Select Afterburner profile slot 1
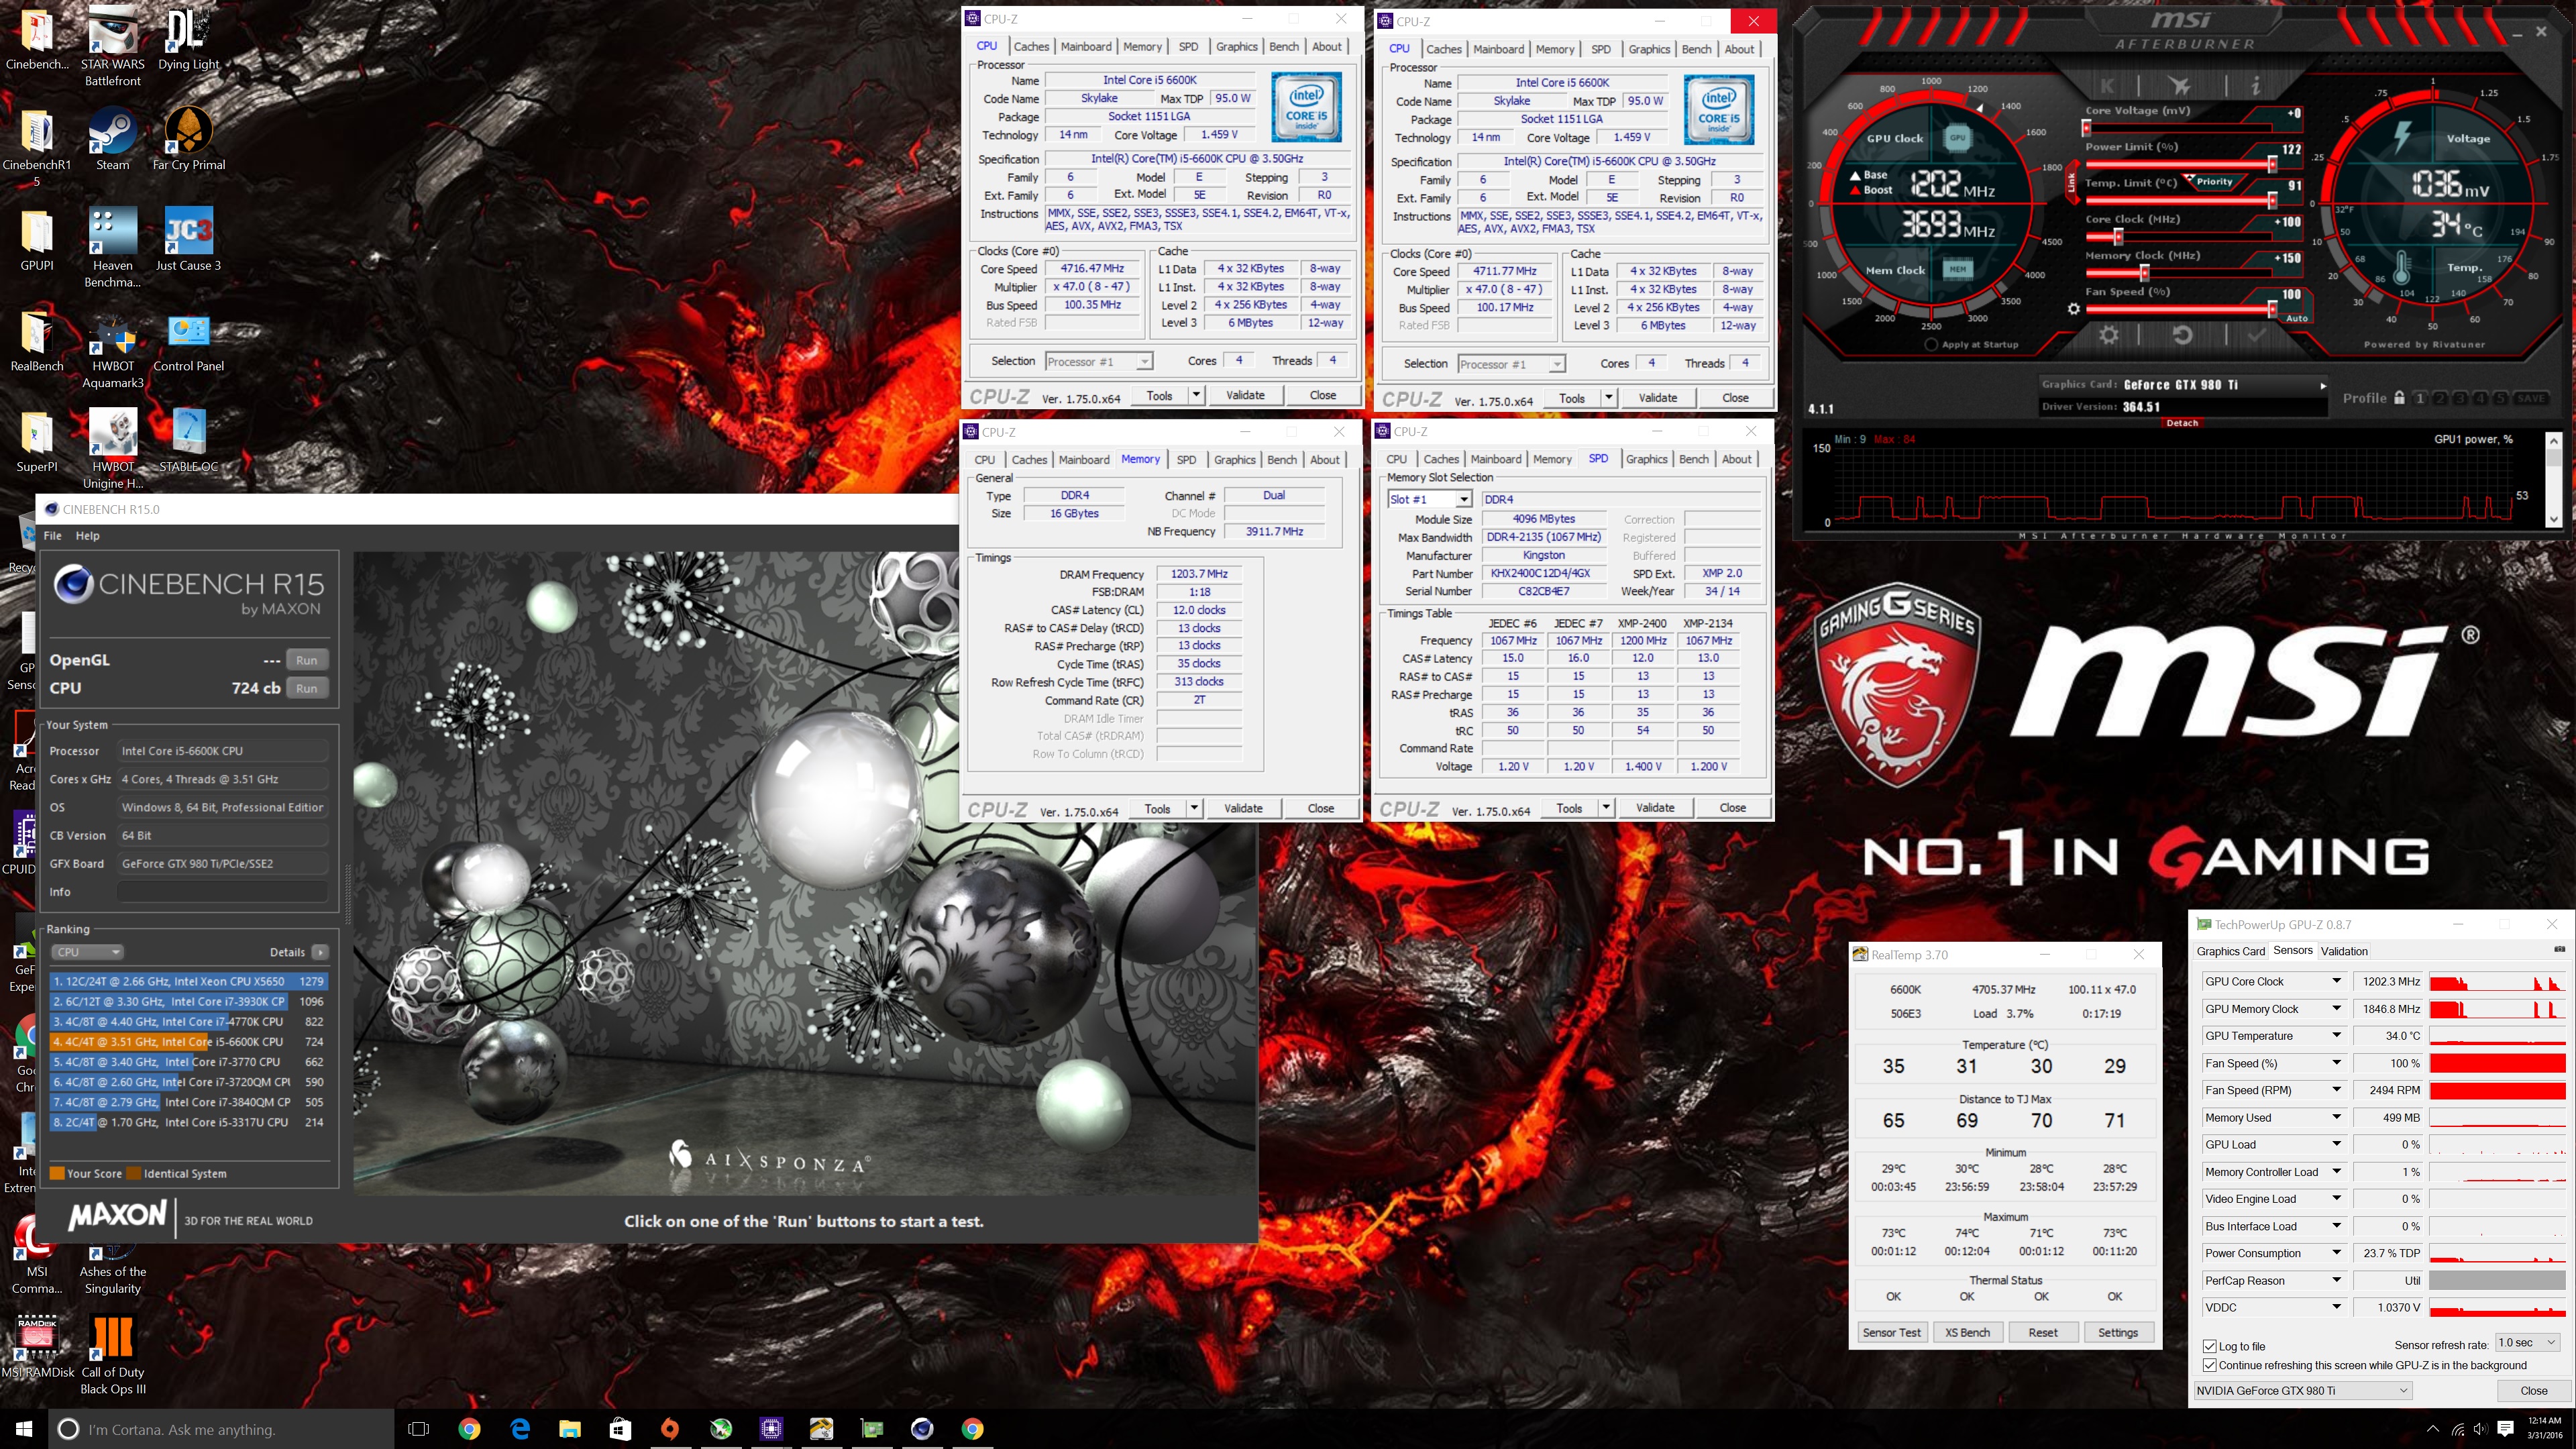 pos(2420,398)
